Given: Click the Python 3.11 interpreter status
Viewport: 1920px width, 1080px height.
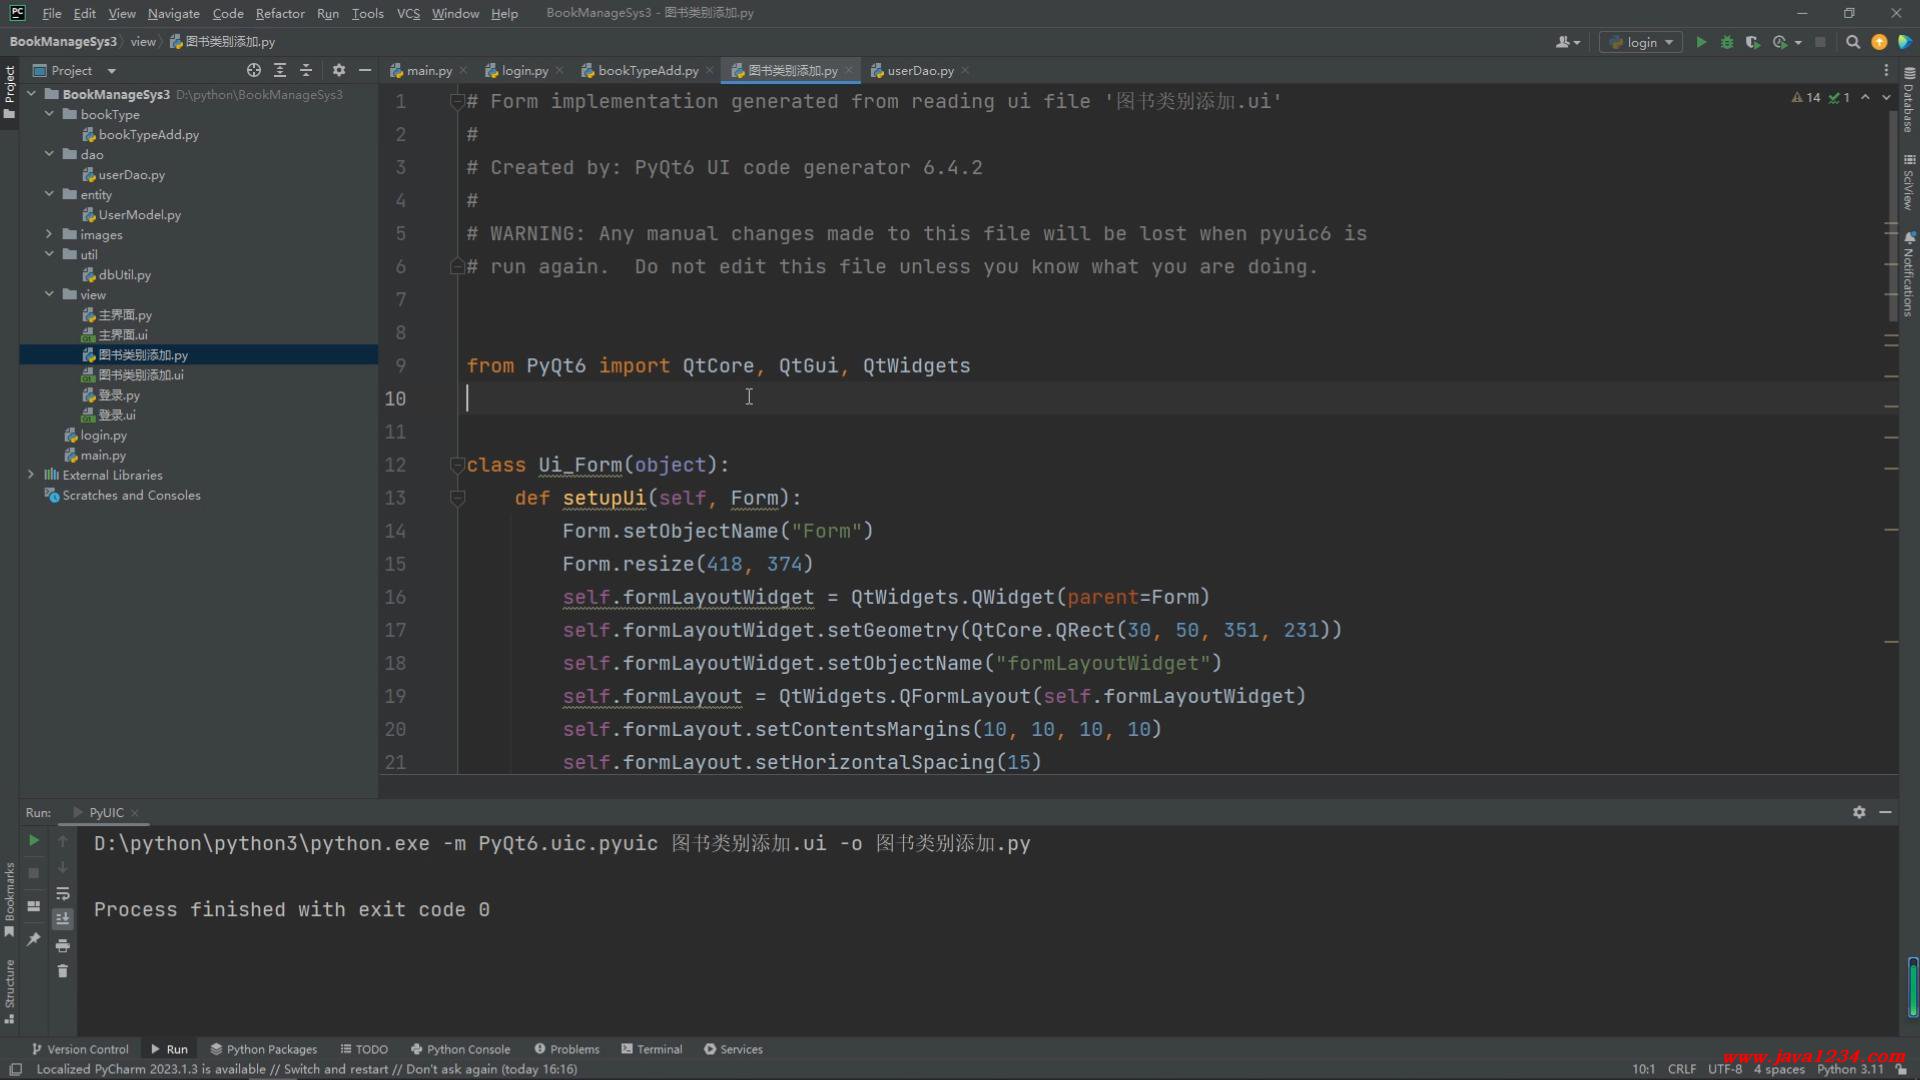Looking at the screenshot, I should (1850, 1069).
